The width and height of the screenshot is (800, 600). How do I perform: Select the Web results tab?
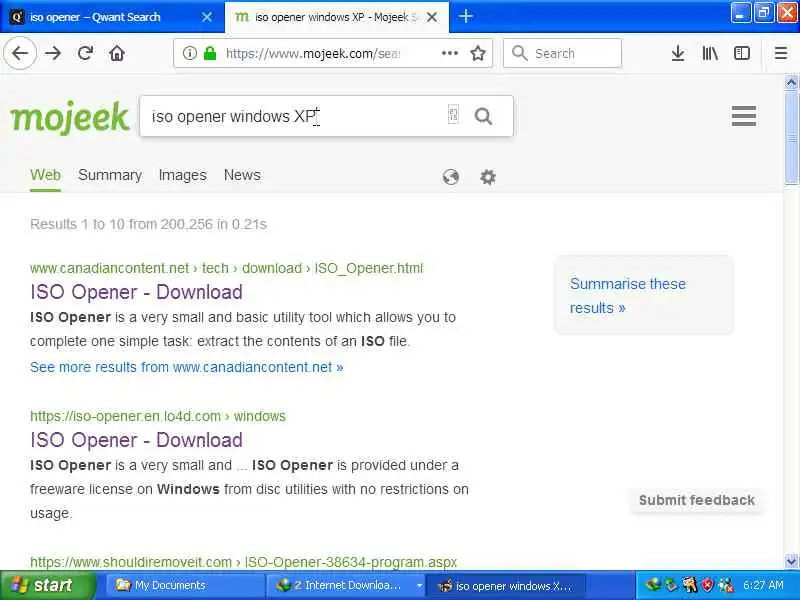point(45,175)
